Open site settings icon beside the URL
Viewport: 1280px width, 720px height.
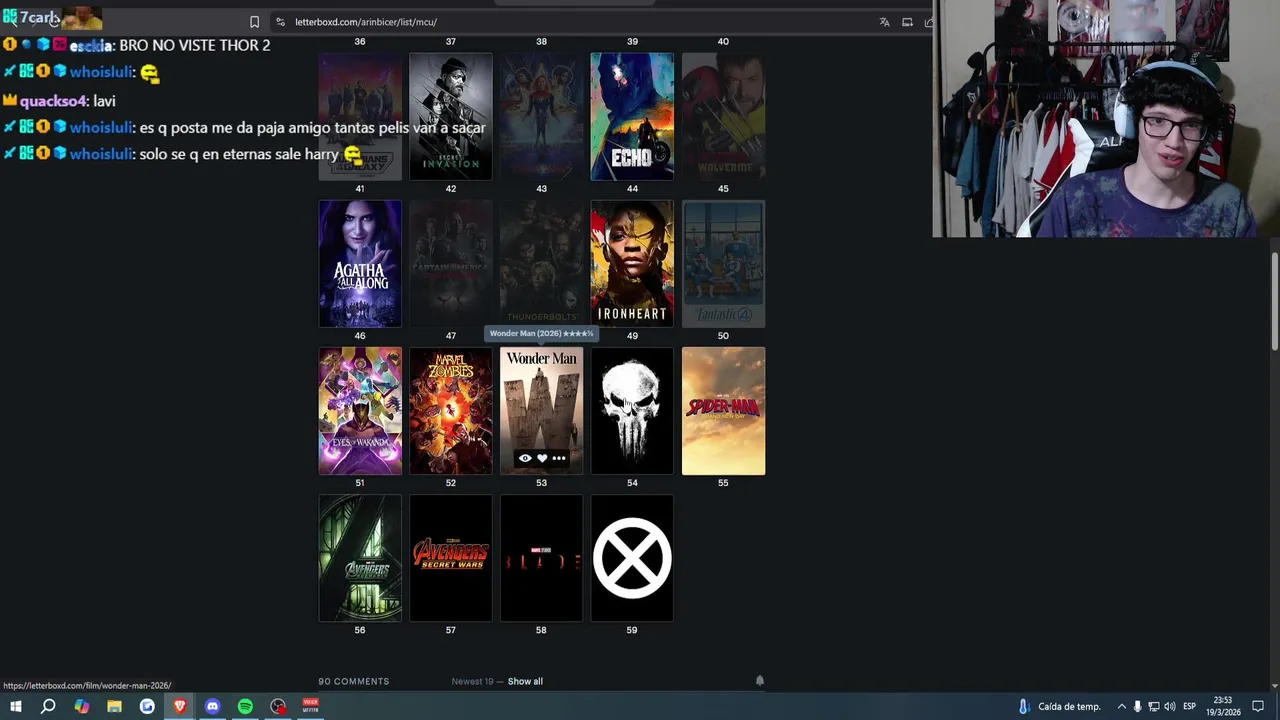tap(281, 22)
